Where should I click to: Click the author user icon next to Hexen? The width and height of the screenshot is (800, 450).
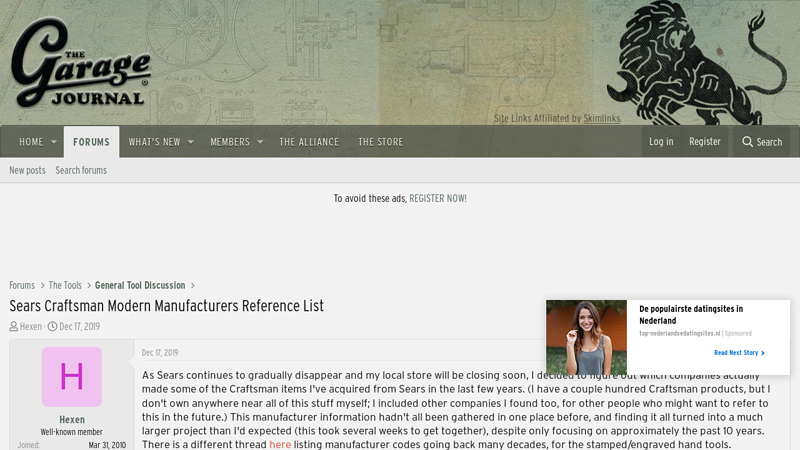tap(14, 327)
